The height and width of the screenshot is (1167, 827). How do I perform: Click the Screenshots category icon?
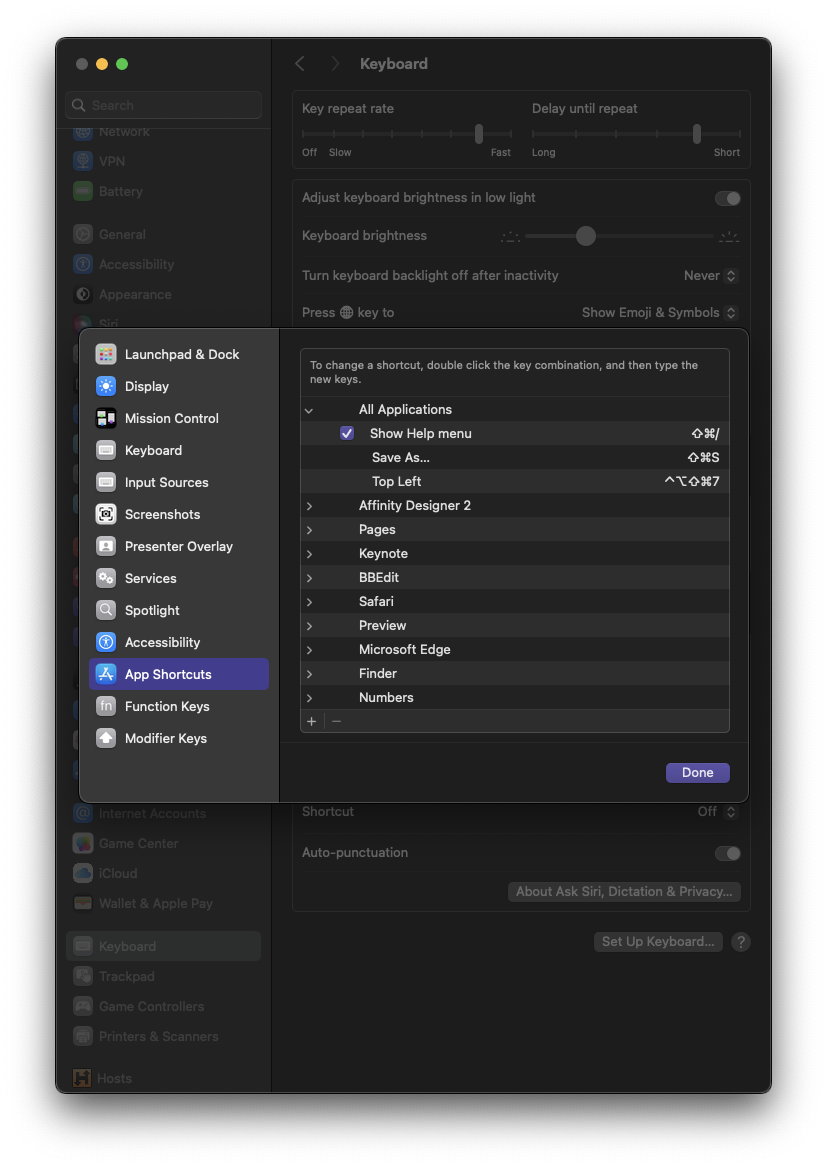click(x=106, y=514)
